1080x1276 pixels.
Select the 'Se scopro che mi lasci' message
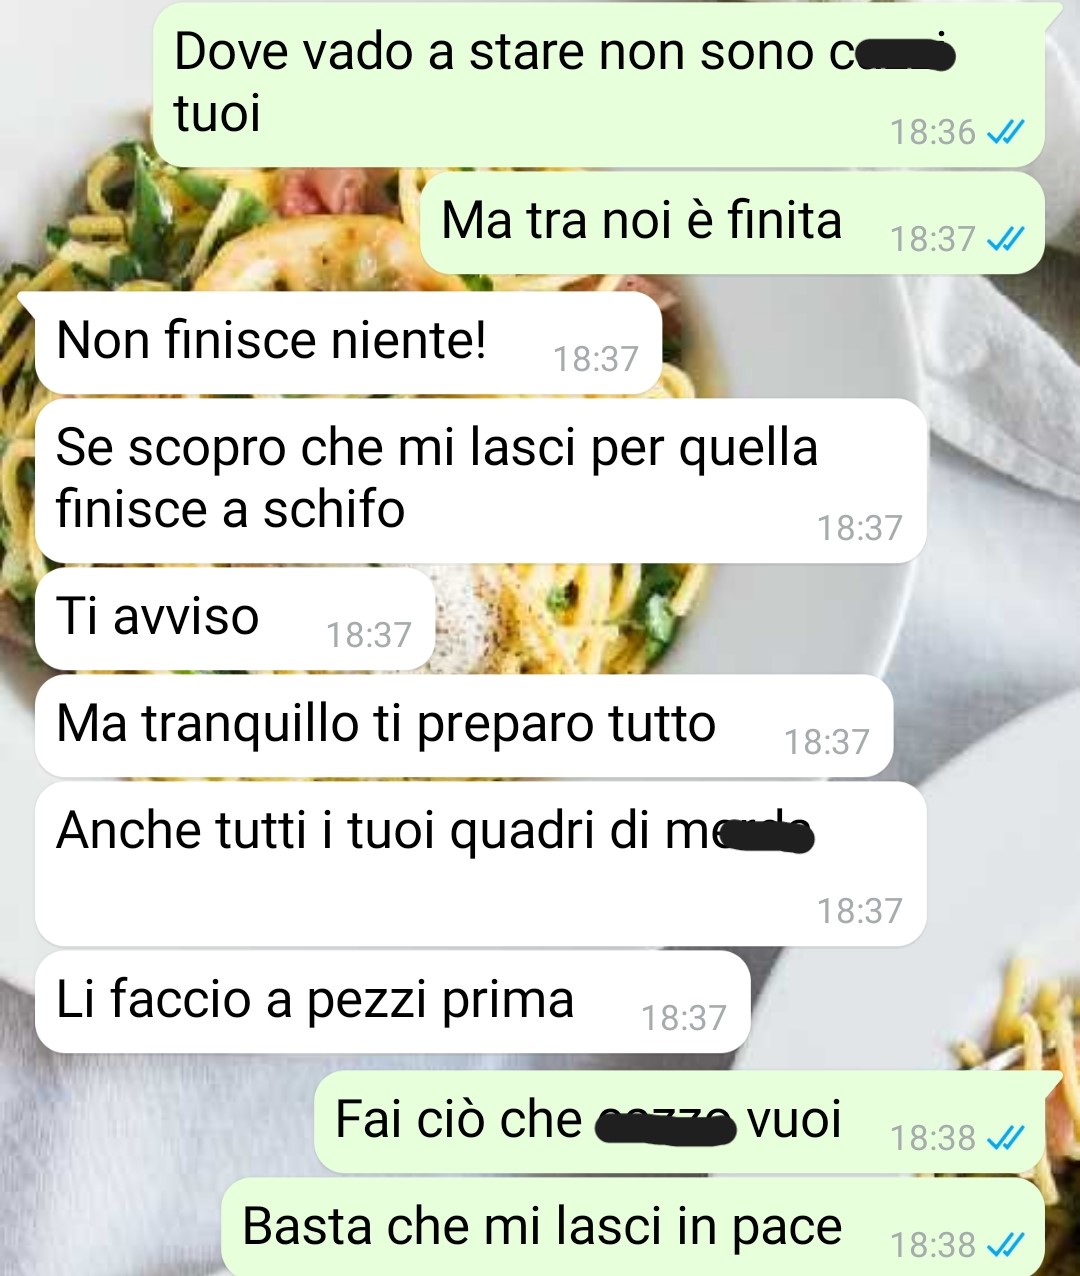point(480,480)
